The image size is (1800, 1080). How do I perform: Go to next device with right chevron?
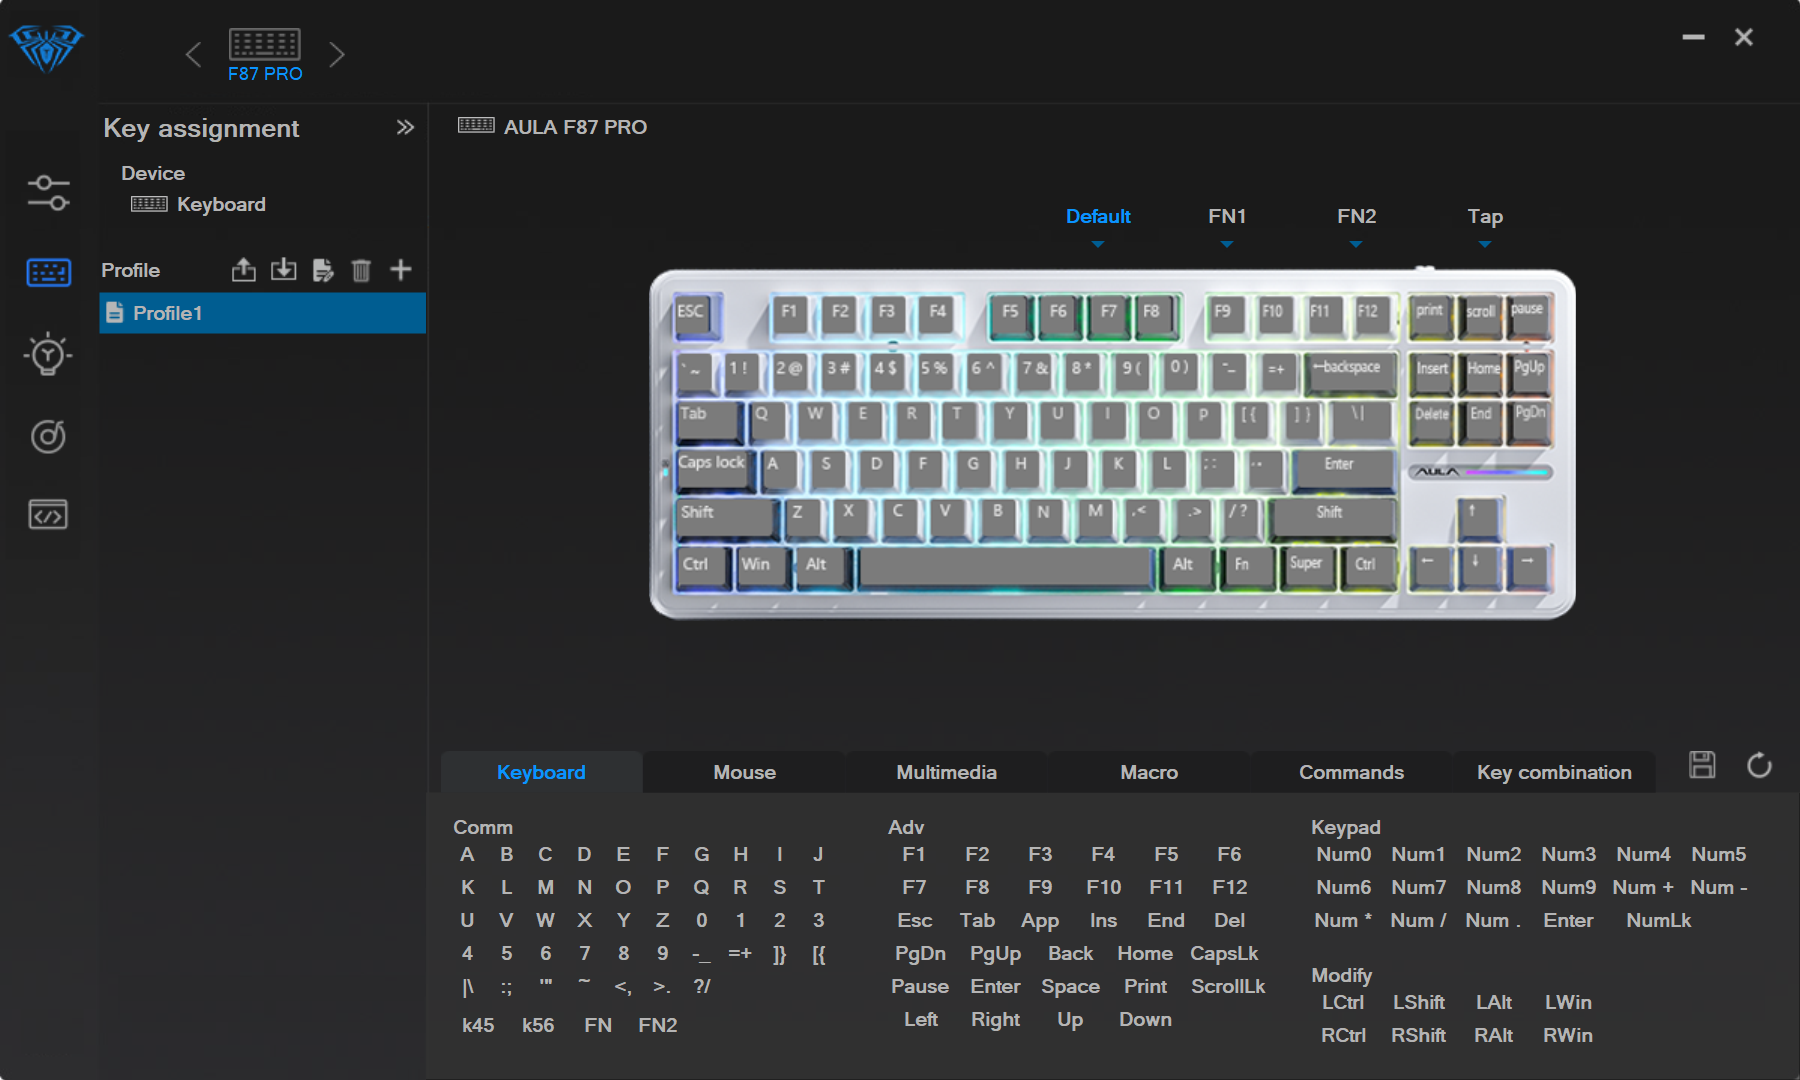[337, 54]
